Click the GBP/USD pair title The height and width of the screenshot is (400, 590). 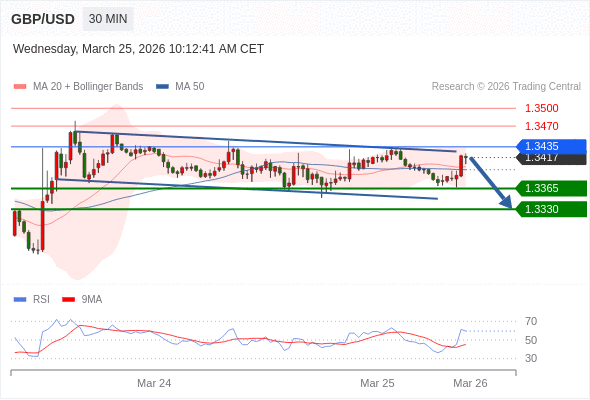(43, 19)
